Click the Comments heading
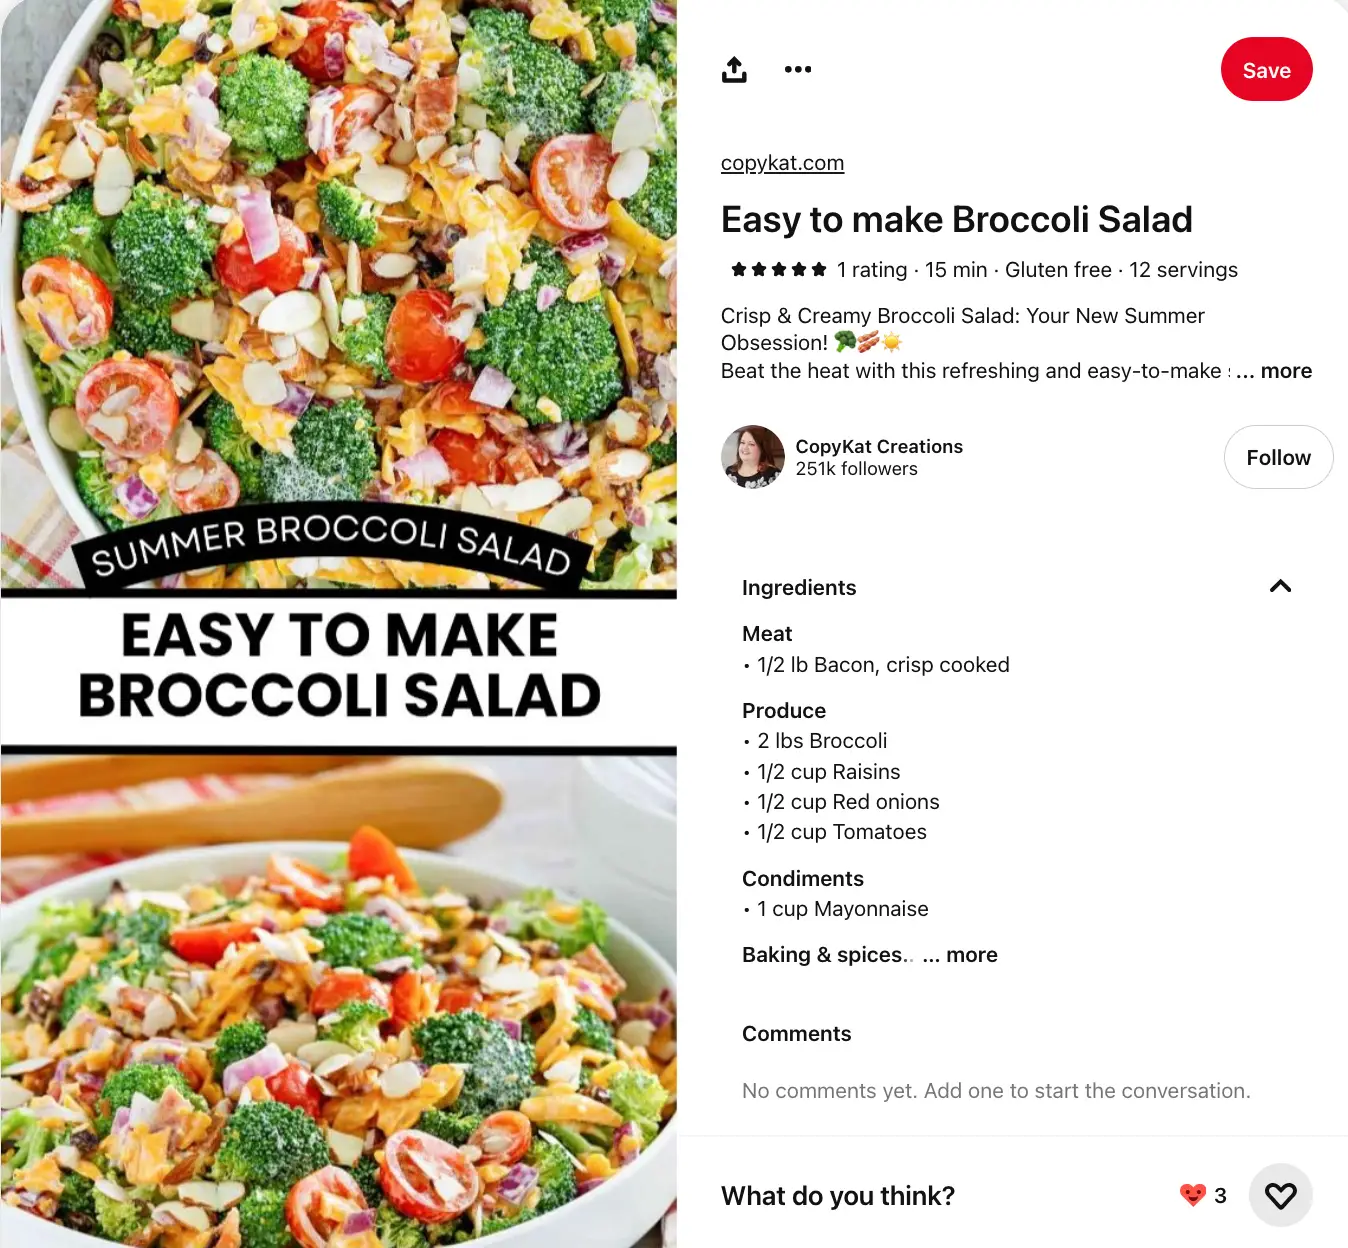 [796, 1034]
